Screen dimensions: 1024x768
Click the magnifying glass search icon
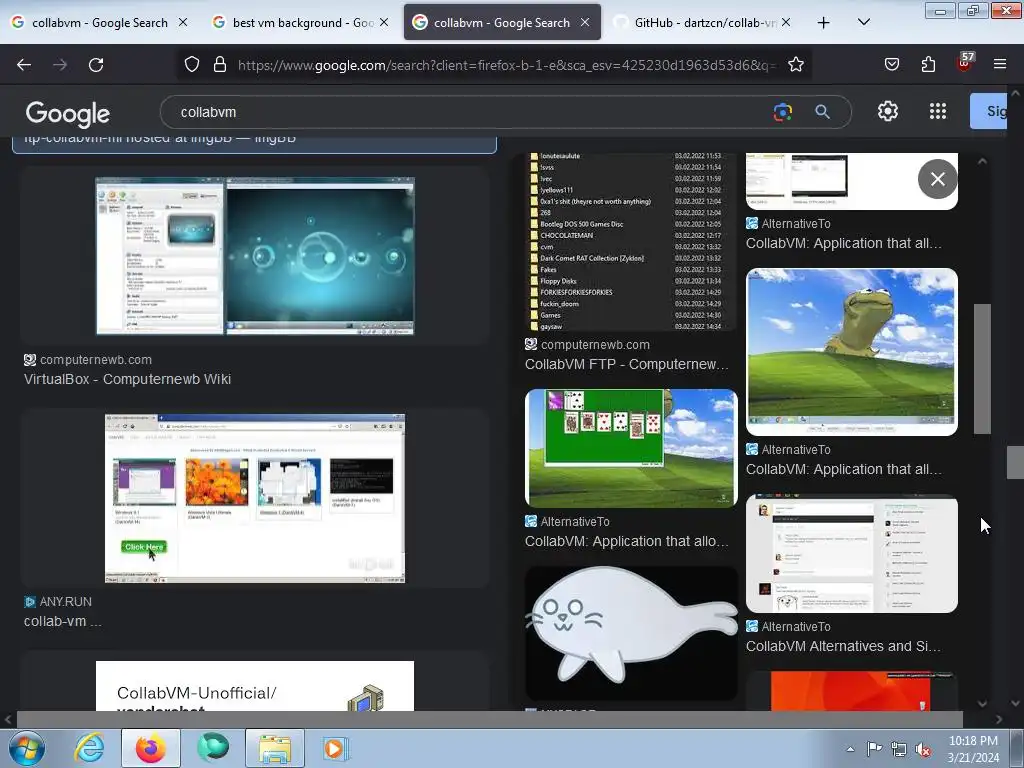822,112
